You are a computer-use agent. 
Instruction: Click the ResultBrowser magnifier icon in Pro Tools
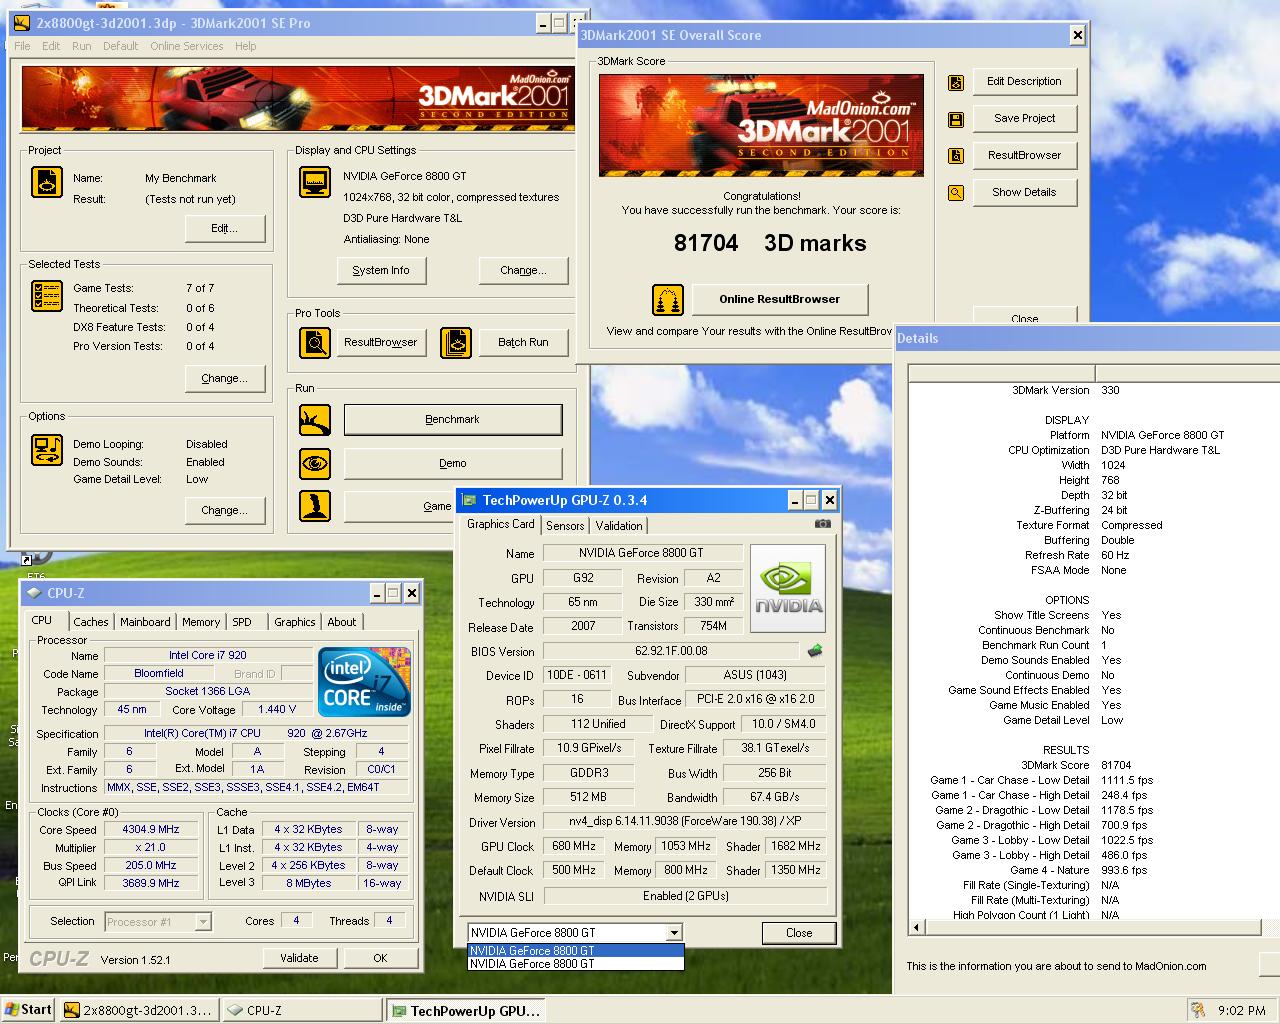(315, 342)
